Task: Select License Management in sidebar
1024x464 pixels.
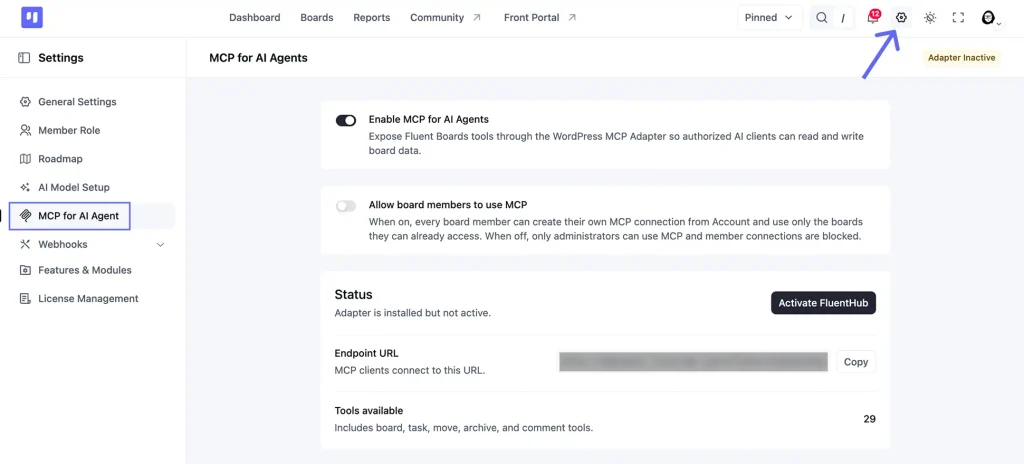Action: 88,299
